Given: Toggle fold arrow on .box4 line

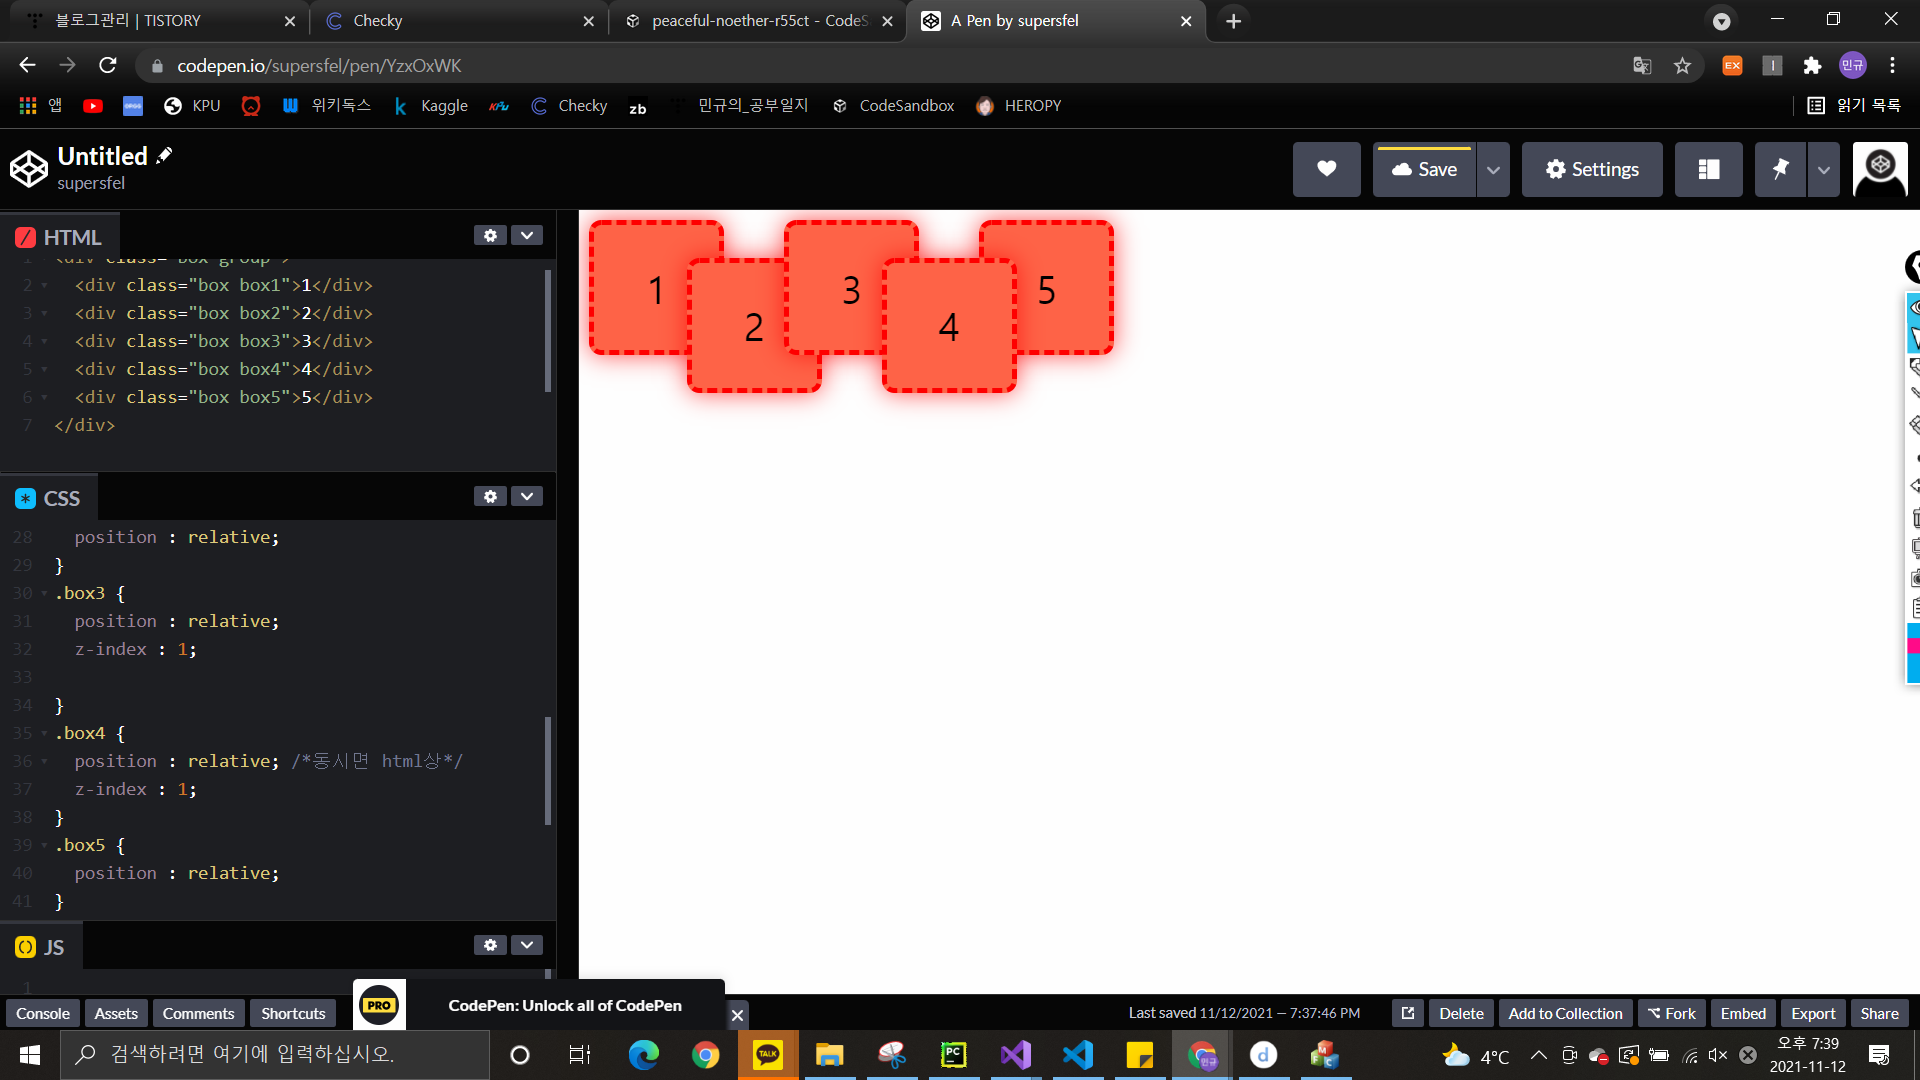Looking at the screenshot, I should tap(44, 734).
